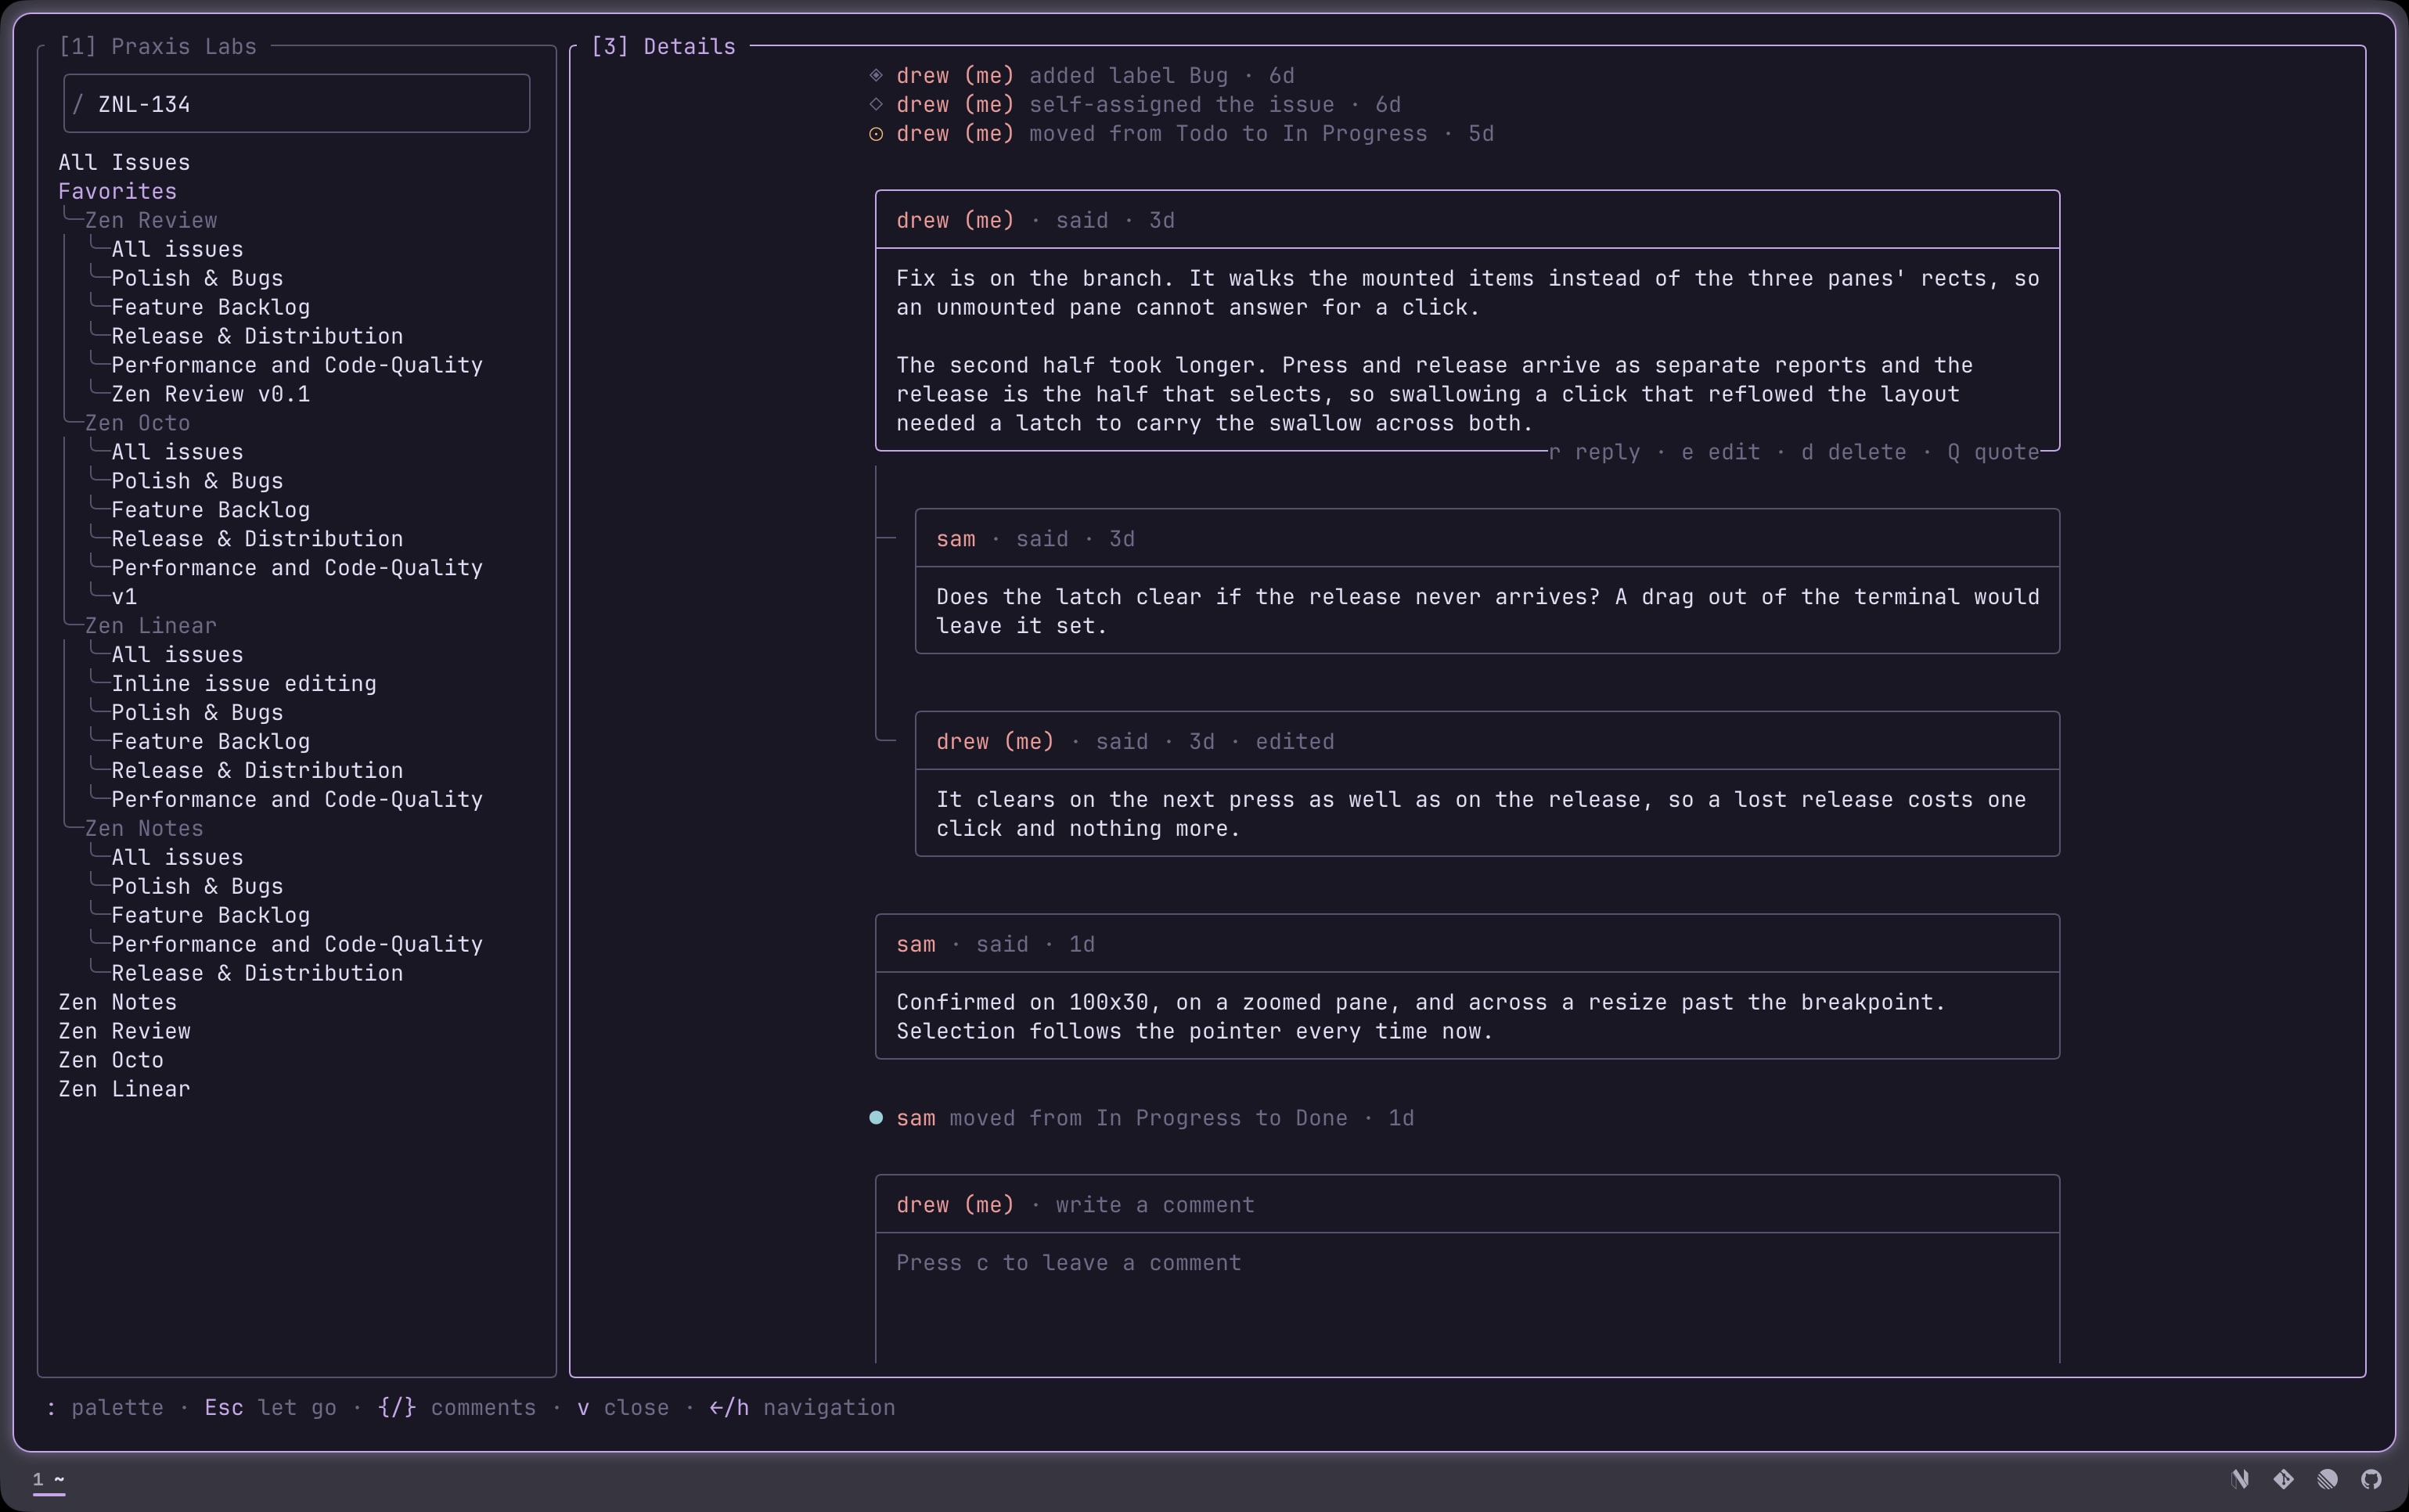Focus the ZNL-134 search field

297,104
